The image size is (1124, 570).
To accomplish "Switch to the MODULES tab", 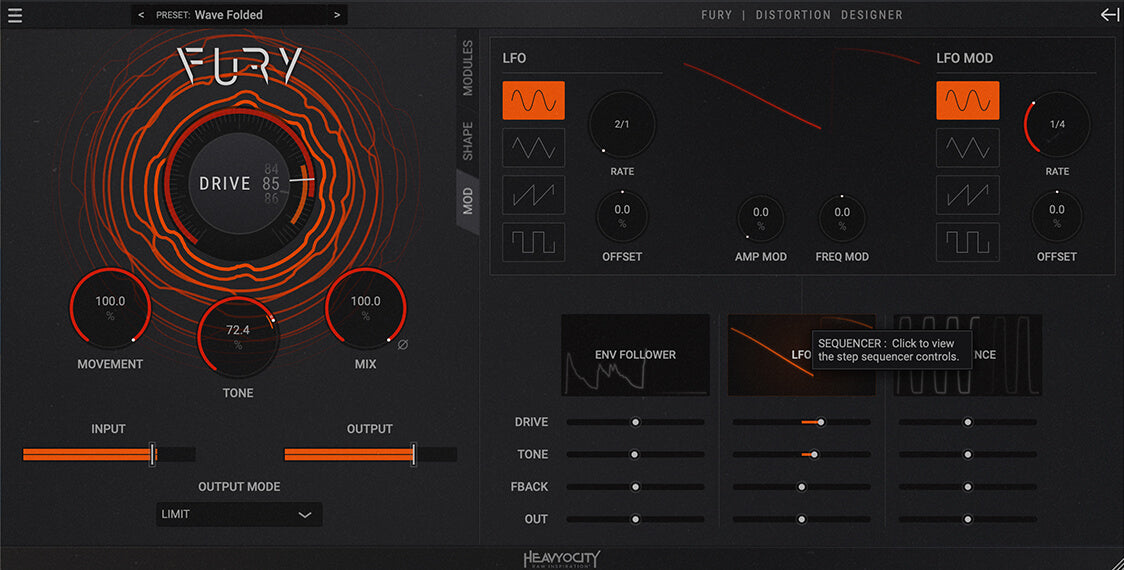I will click(467, 68).
